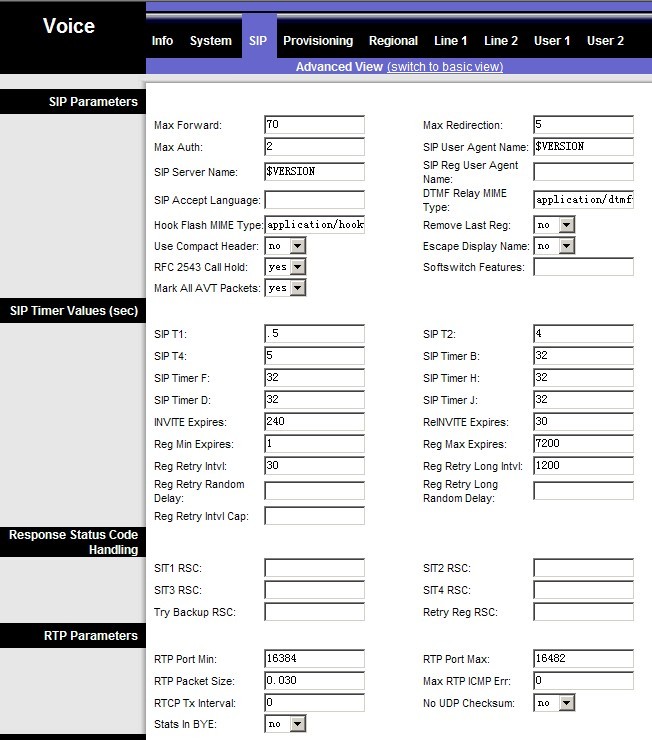
Task: Click the SIP Accept Language field
Action: click(x=315, y=200)
